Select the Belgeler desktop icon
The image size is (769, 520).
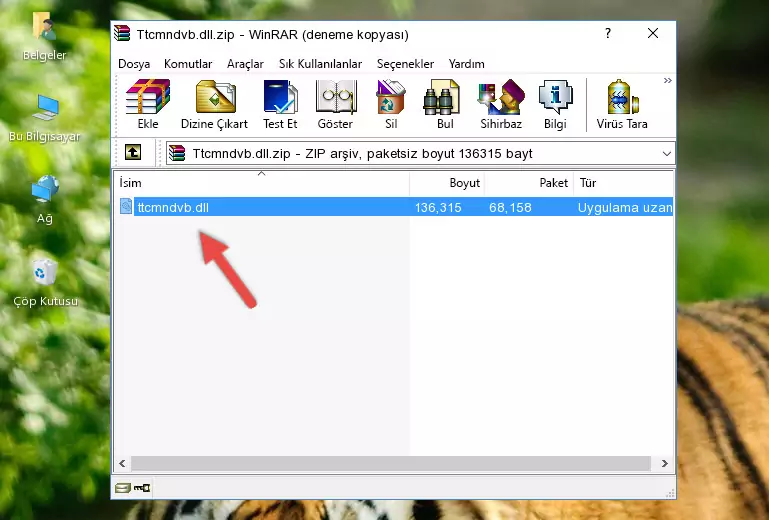tap(44, 36)
